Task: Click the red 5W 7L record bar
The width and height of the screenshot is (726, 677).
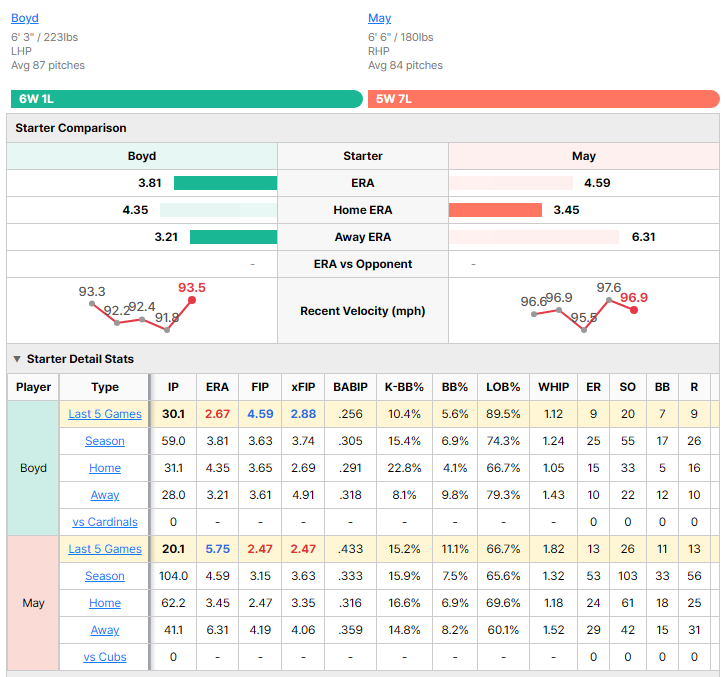Action: [544, 99]
